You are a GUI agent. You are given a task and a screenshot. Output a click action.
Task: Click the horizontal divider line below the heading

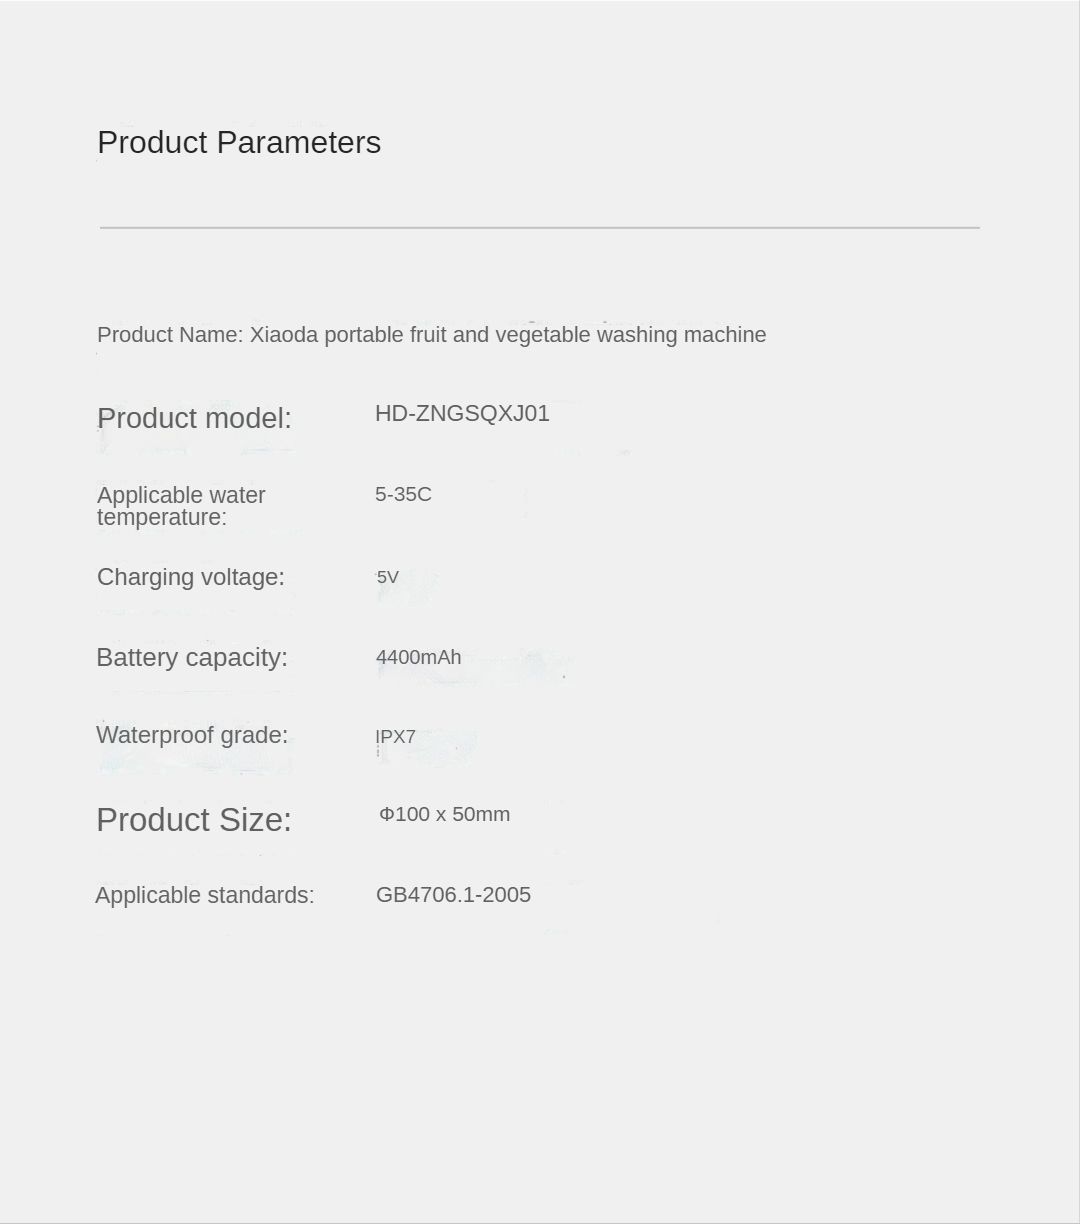pos(540,228)
